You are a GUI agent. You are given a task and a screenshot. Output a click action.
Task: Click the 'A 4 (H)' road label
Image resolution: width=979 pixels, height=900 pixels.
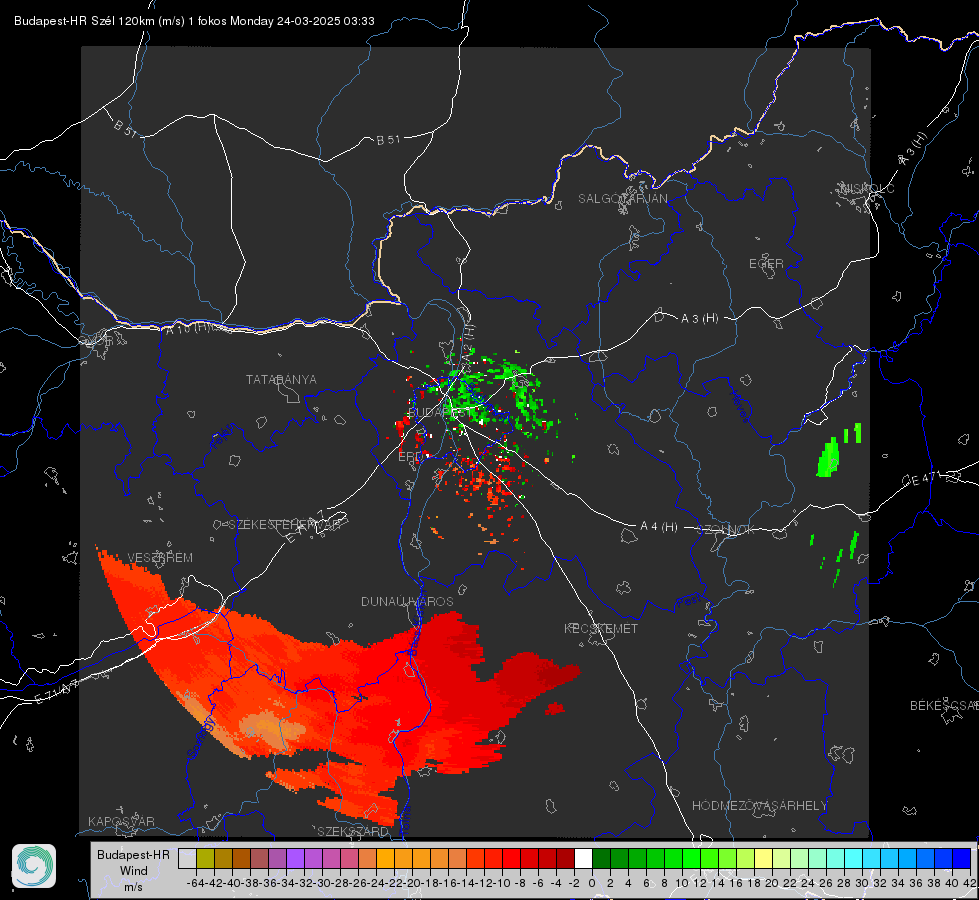[659, 527]
